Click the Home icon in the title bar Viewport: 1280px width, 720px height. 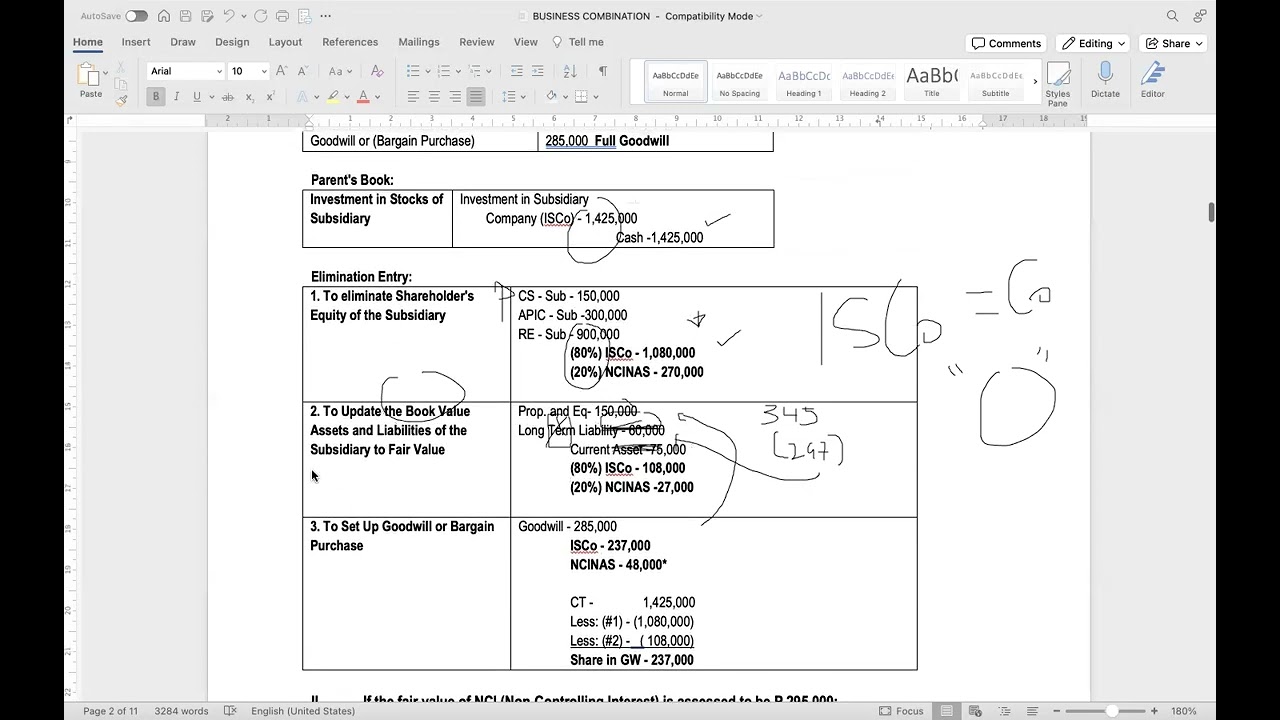tap(164, 16)
